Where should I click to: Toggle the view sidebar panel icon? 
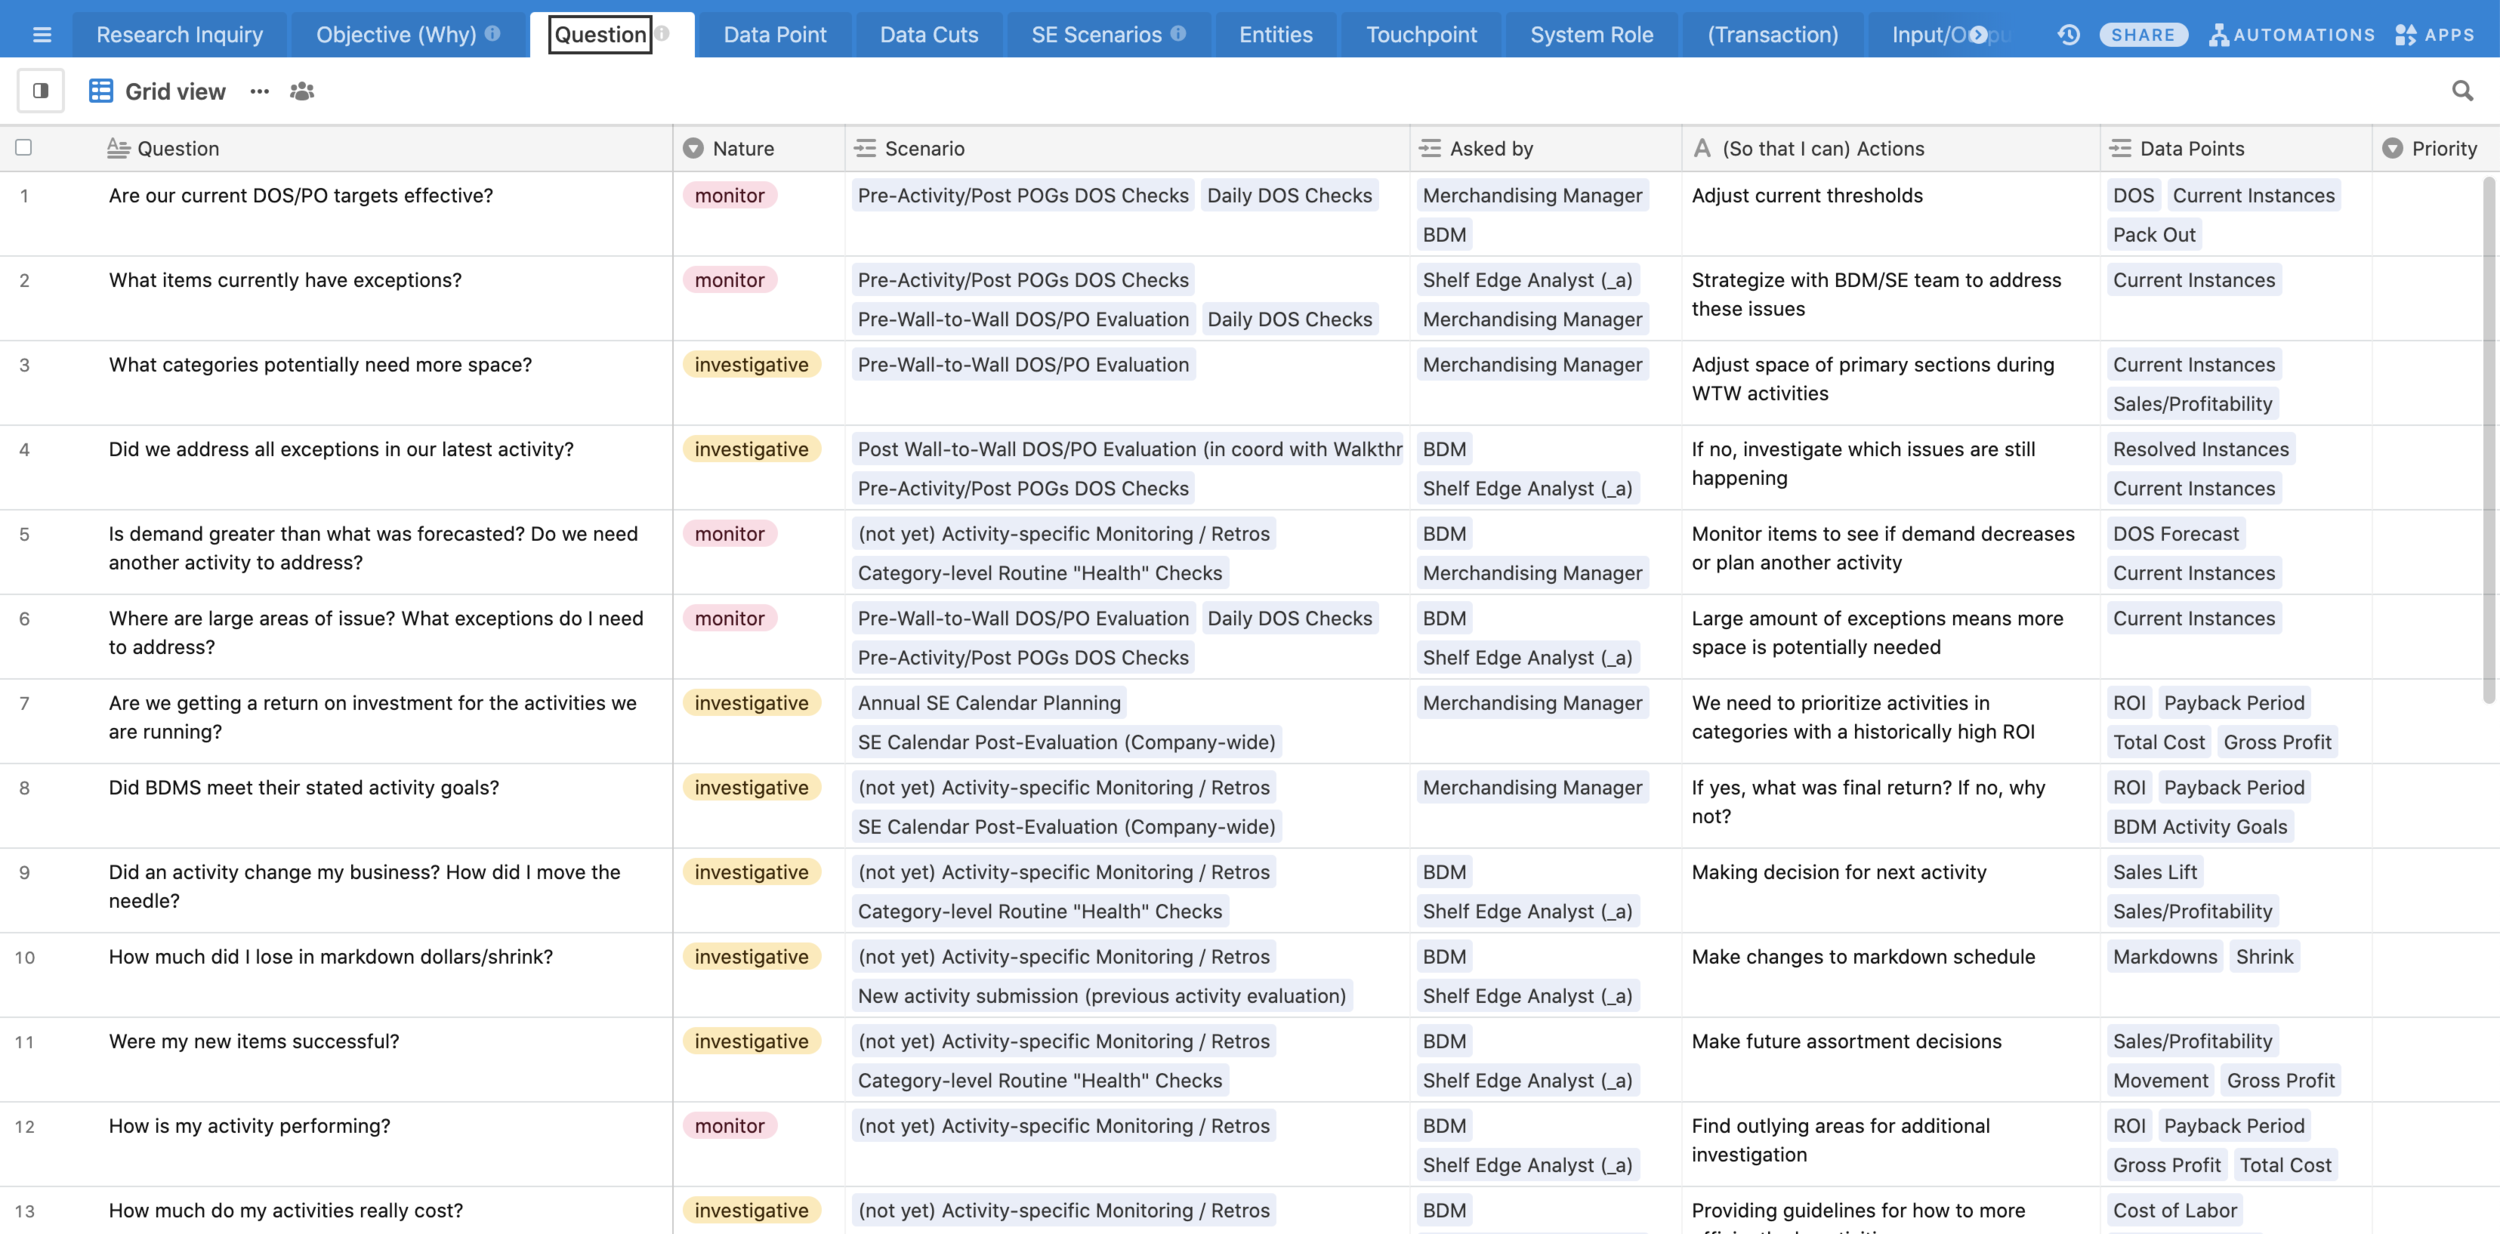tap(40, 90)
